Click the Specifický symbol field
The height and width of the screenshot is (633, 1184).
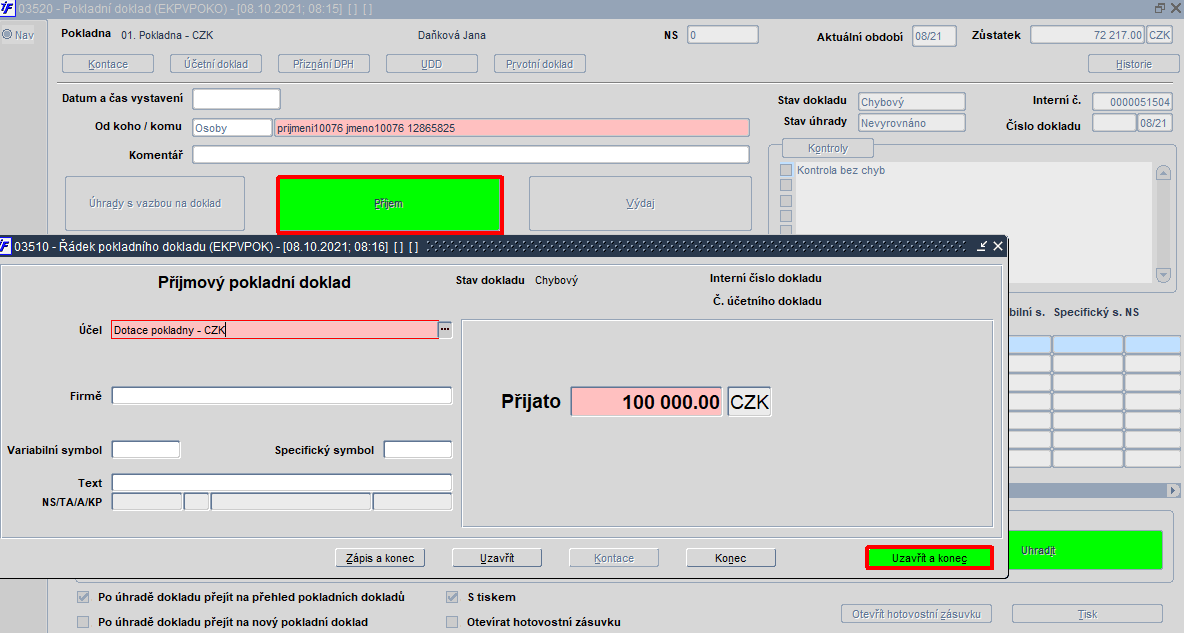click(x=418, y=449)
